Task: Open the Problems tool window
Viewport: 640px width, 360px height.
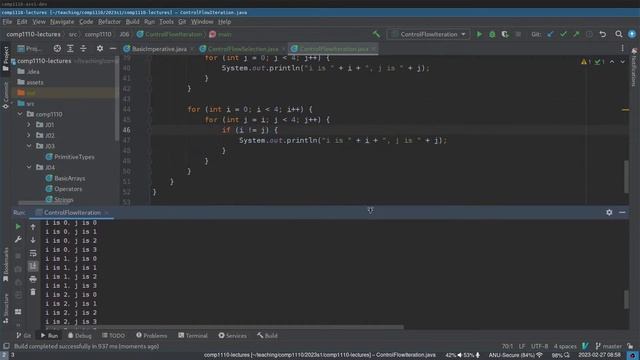Action: click(151, 336)
